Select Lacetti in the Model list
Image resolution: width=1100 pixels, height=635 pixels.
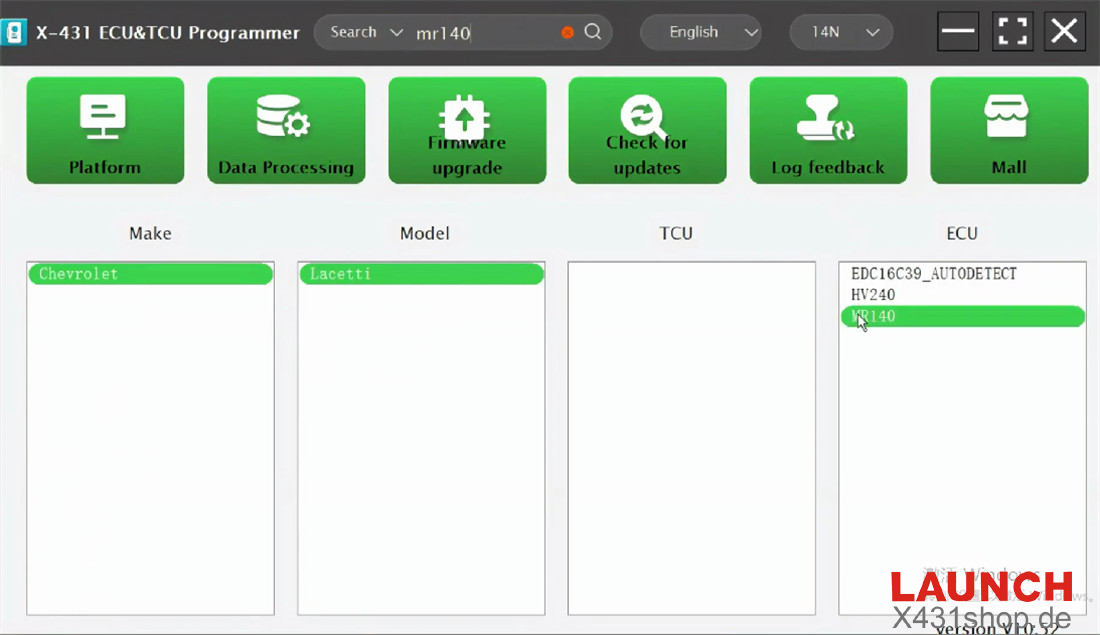(421, 274)
